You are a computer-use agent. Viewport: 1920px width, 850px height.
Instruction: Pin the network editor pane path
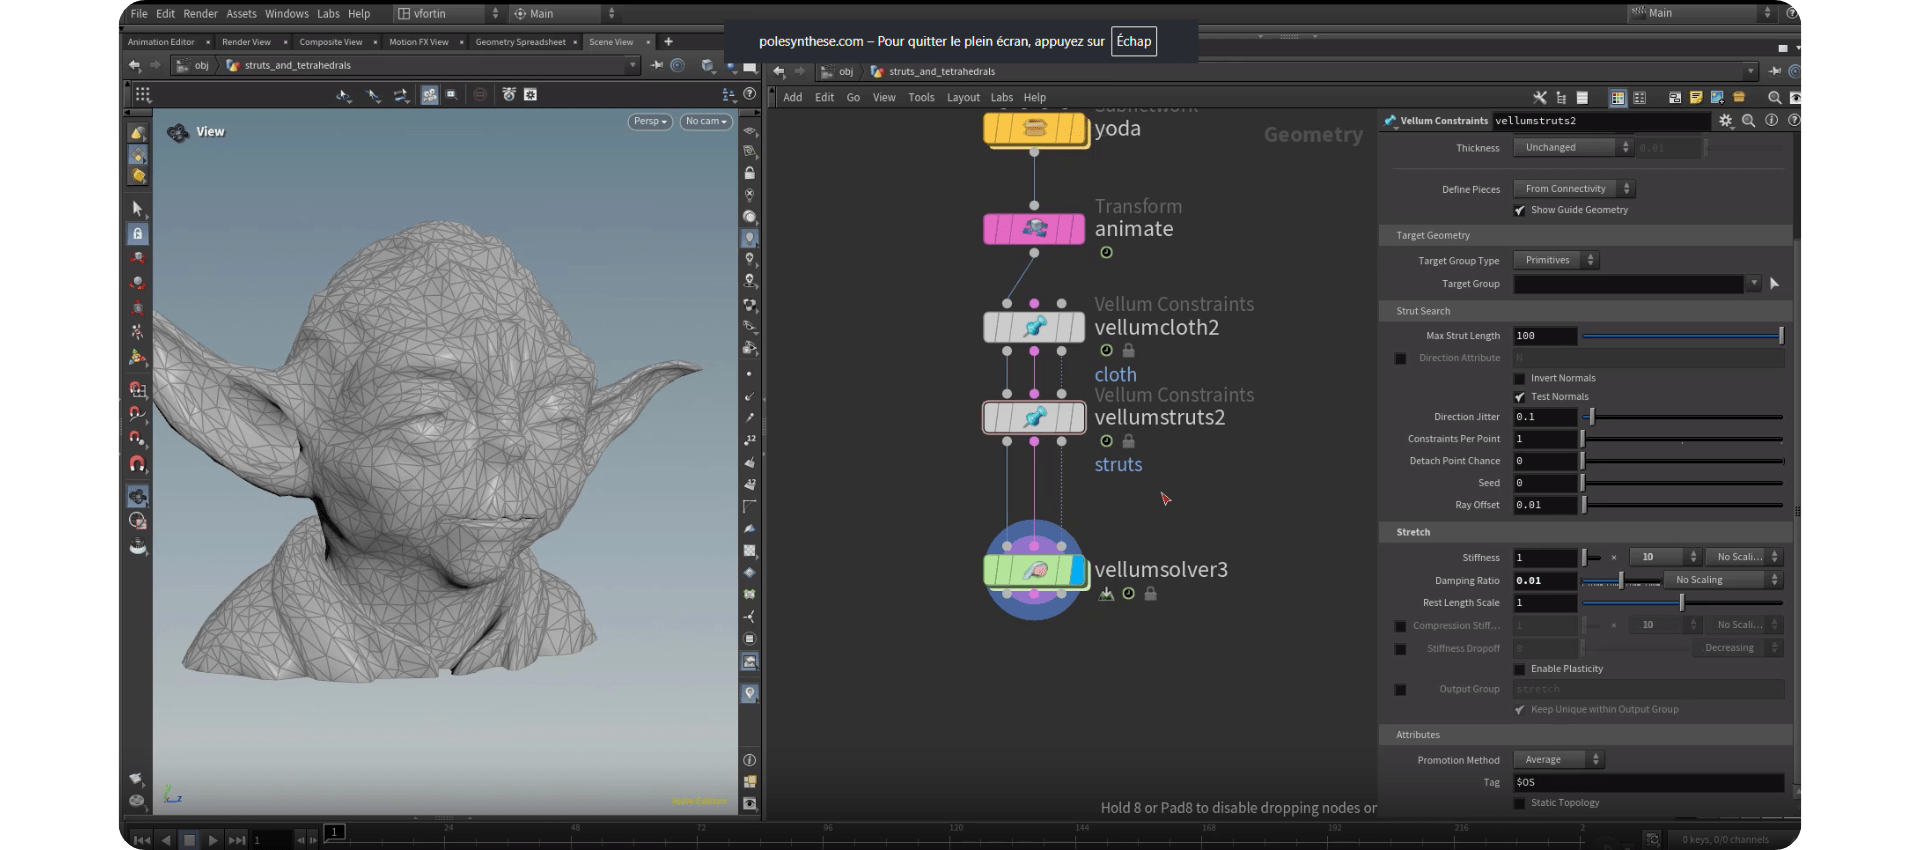pyautogui.click(x=1775, y=71)
